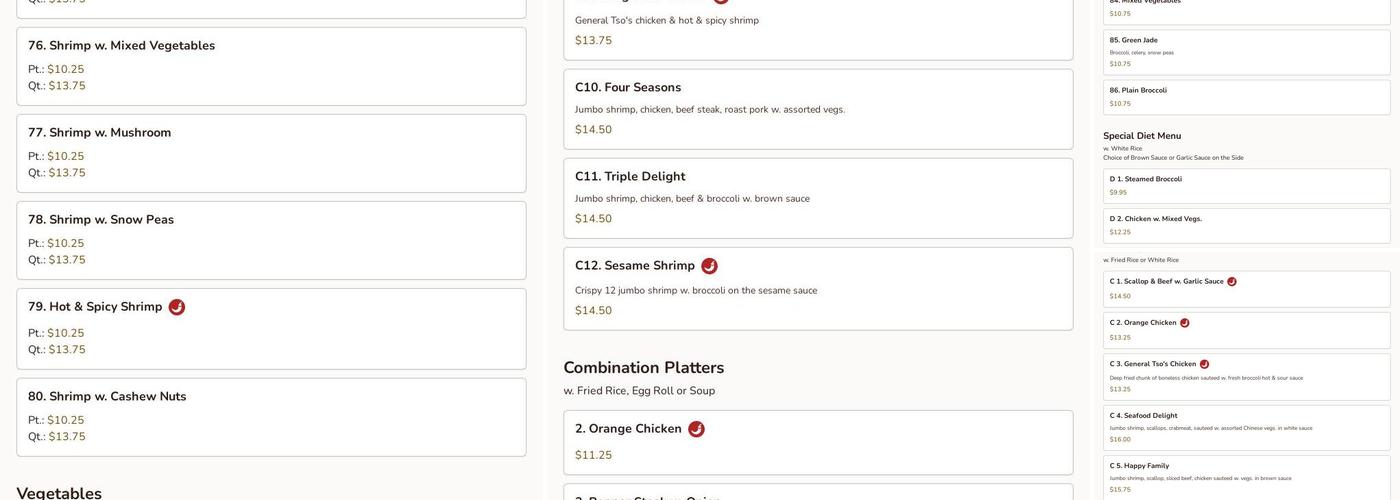The width and height of the screenshot is (1400, 500).
Task: Click the spicy icon next to sidebar C 2. Orange Chicken
Action: point(1185,323)
